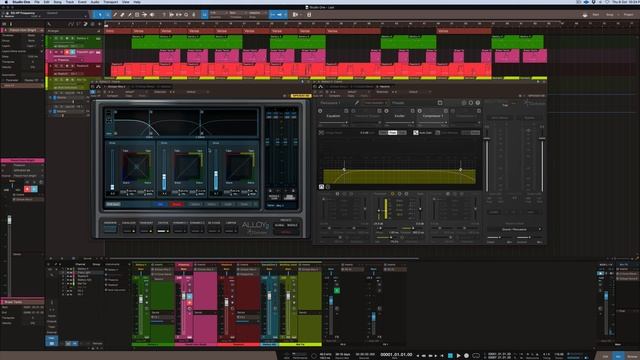Adjust the teal mixer channel fader
The width and height of the screenshot is (640, 360).
269,296
